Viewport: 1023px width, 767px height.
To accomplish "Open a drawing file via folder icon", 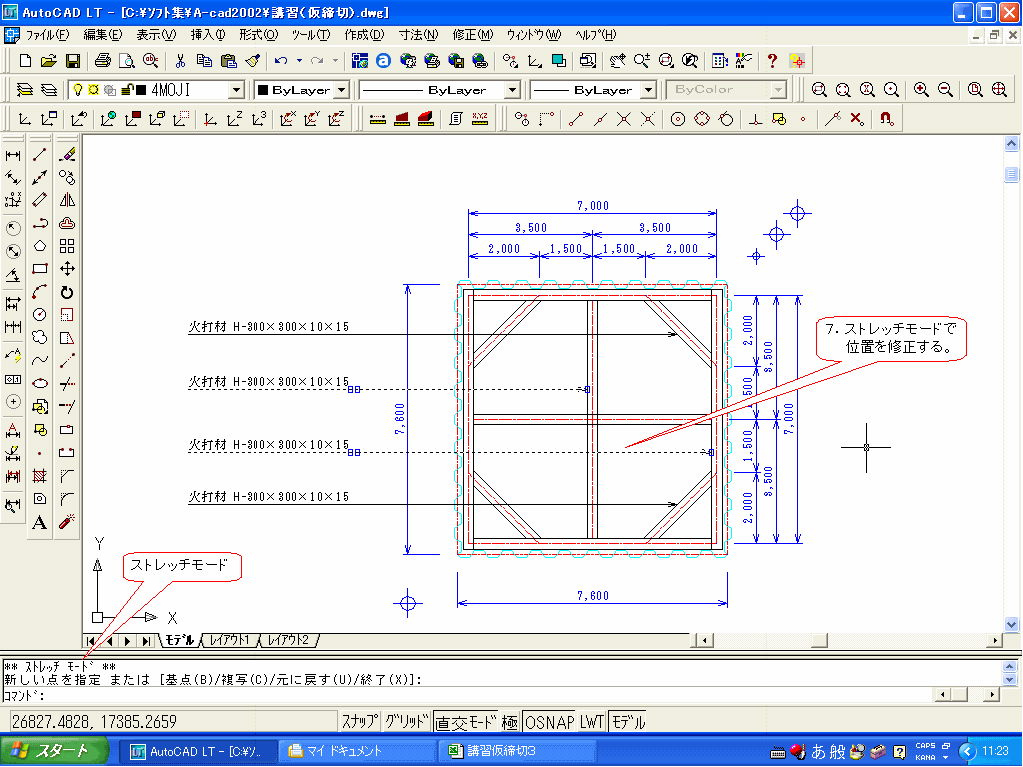I will pos(48,61).
